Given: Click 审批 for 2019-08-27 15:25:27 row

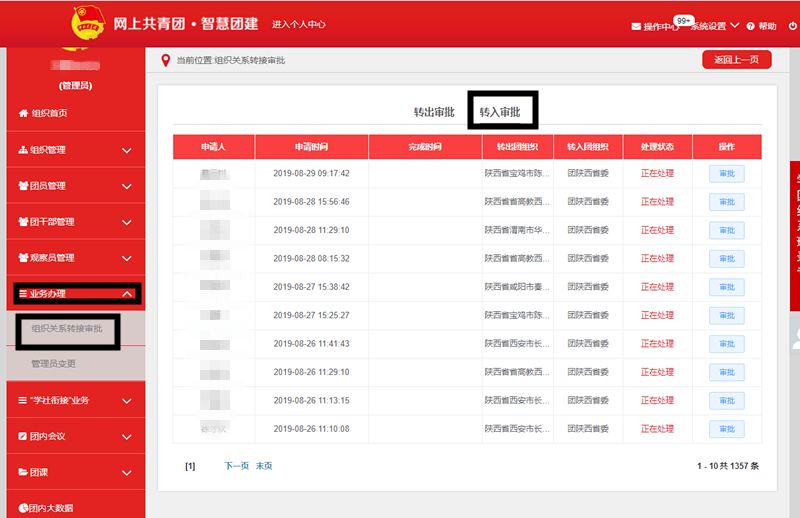Looking at the screenshot, I should 727,315.
